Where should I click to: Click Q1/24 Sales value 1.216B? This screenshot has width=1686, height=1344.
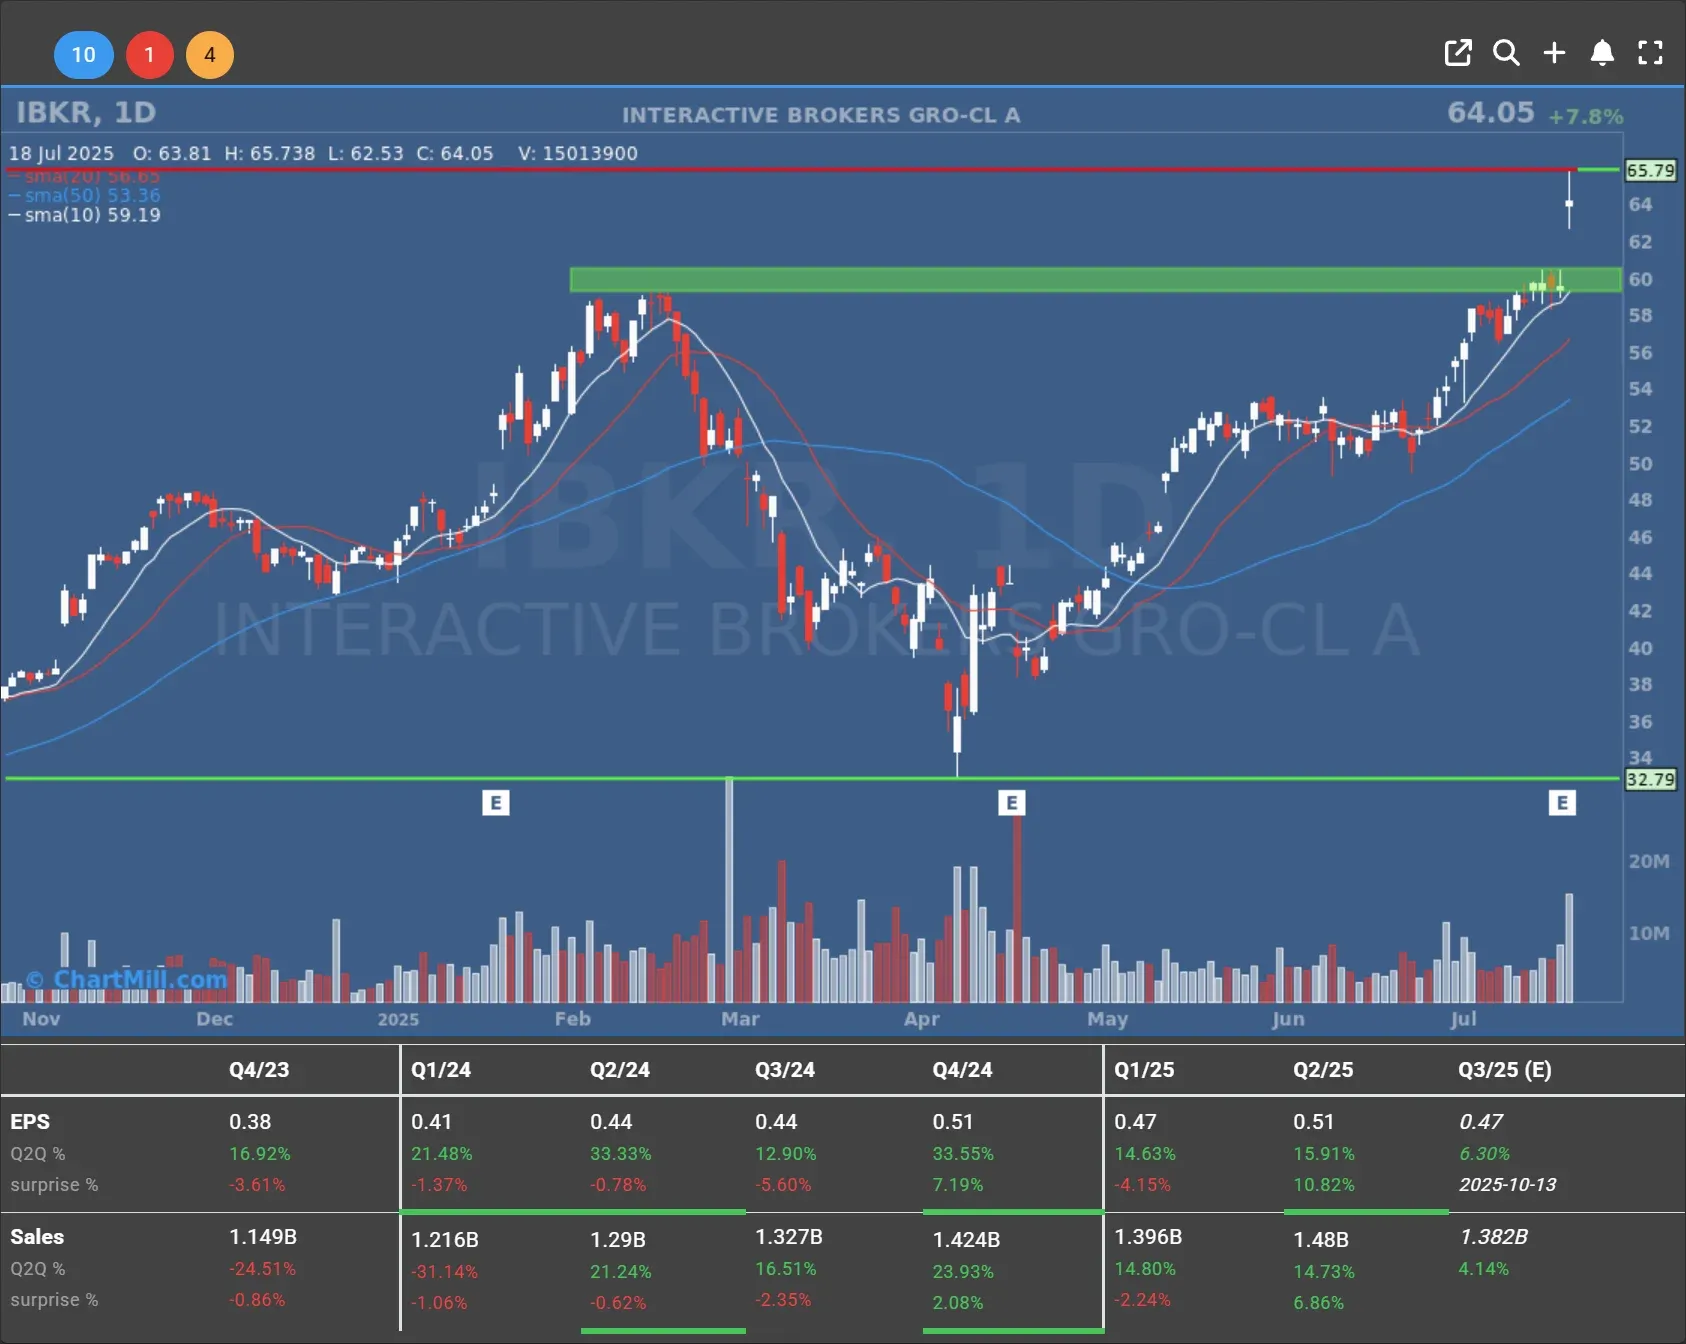point(445,1240)
